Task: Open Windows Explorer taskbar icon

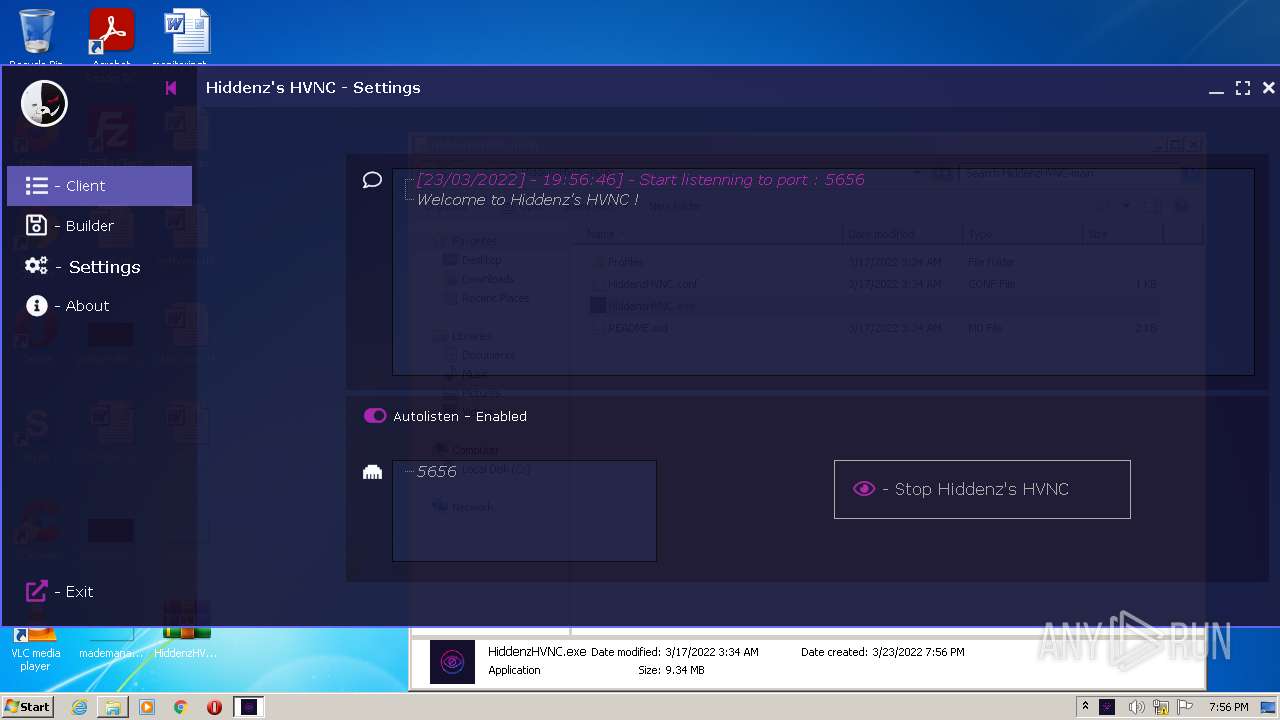Action: click(113, 707)
